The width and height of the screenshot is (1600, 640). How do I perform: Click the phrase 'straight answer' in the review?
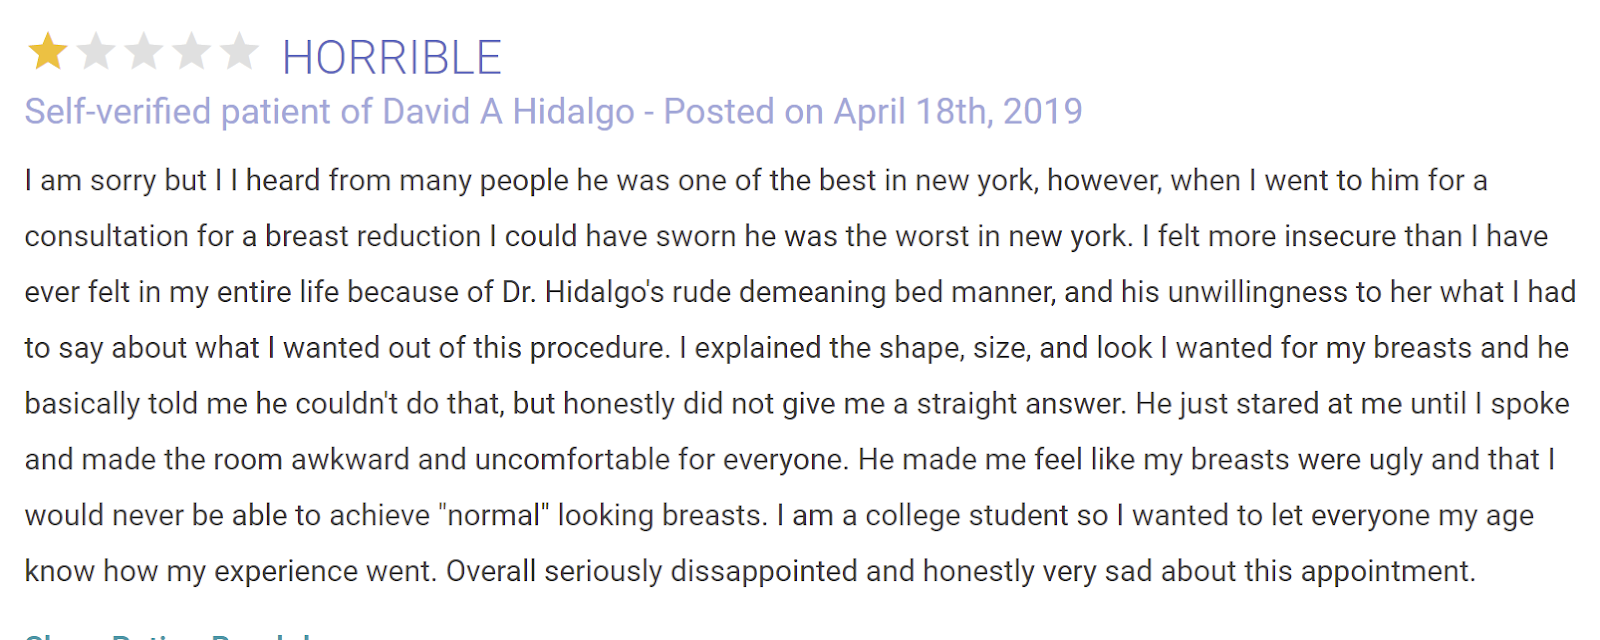[1021, 403]
